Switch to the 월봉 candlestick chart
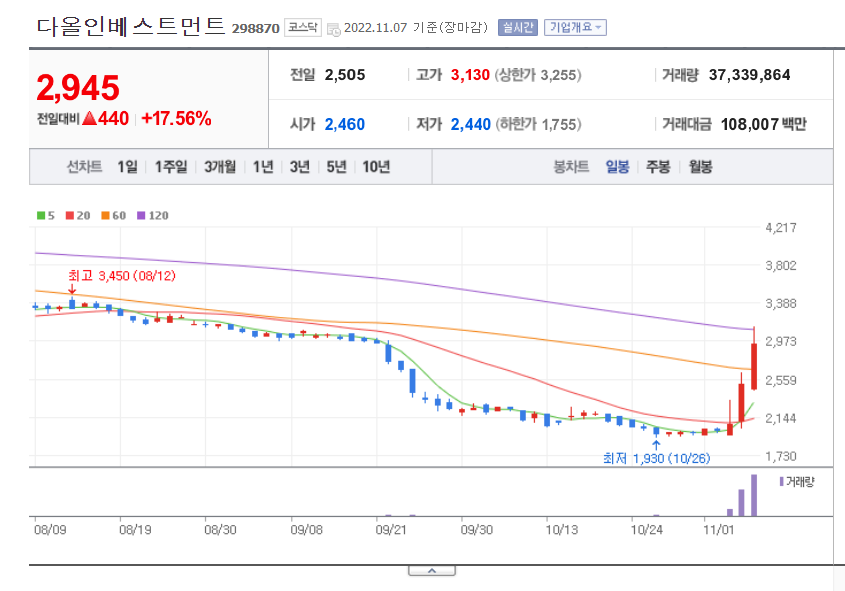845x591 pixels. [700, 167]
